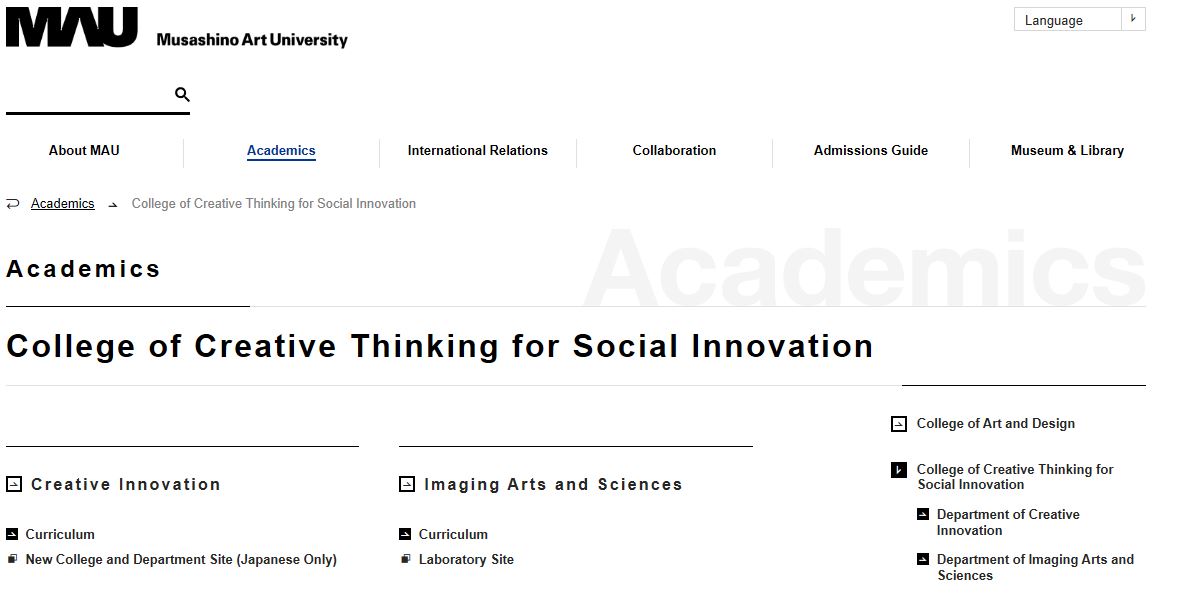This screenshot has height=593, width=1179.
Task: Click the black arrow icon by Department of Creative Innovation
Action: (923, 514)
